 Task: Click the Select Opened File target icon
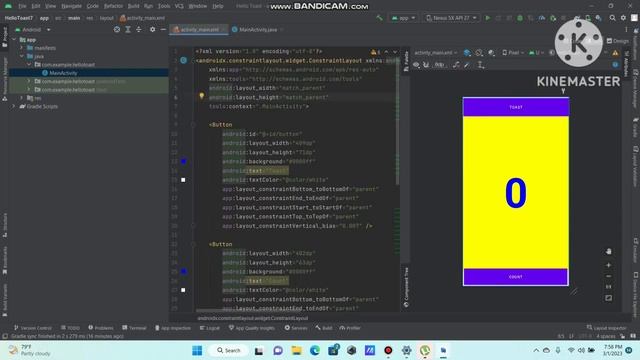click(x=117, y=29)
